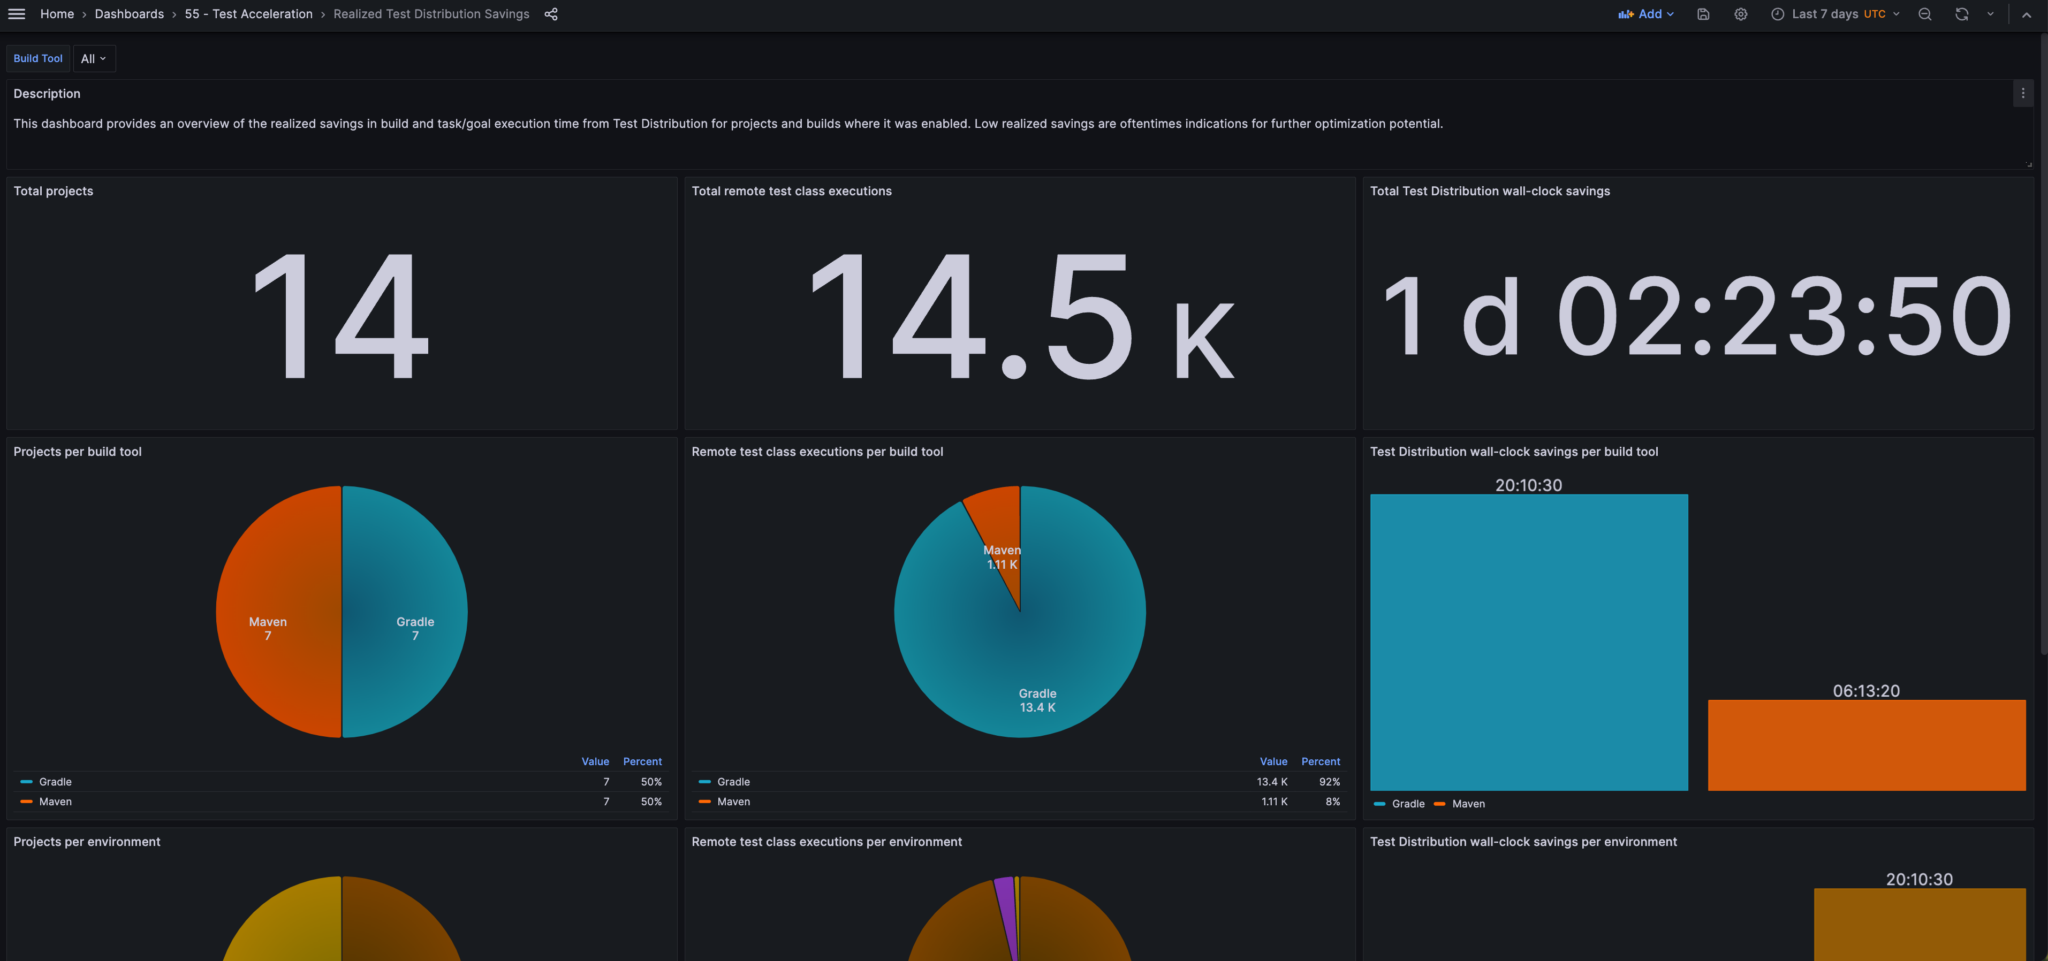Sort legend by Percent in Projects per build tool
This screenshot has width=2048, height=961.
point(642,762)
